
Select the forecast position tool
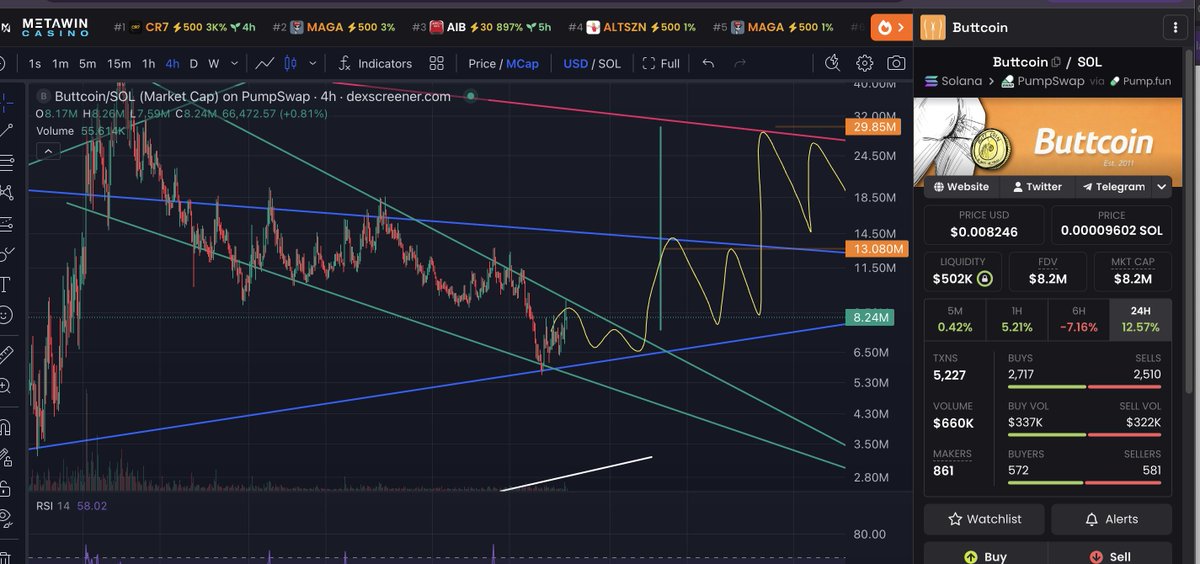(5, 223)
